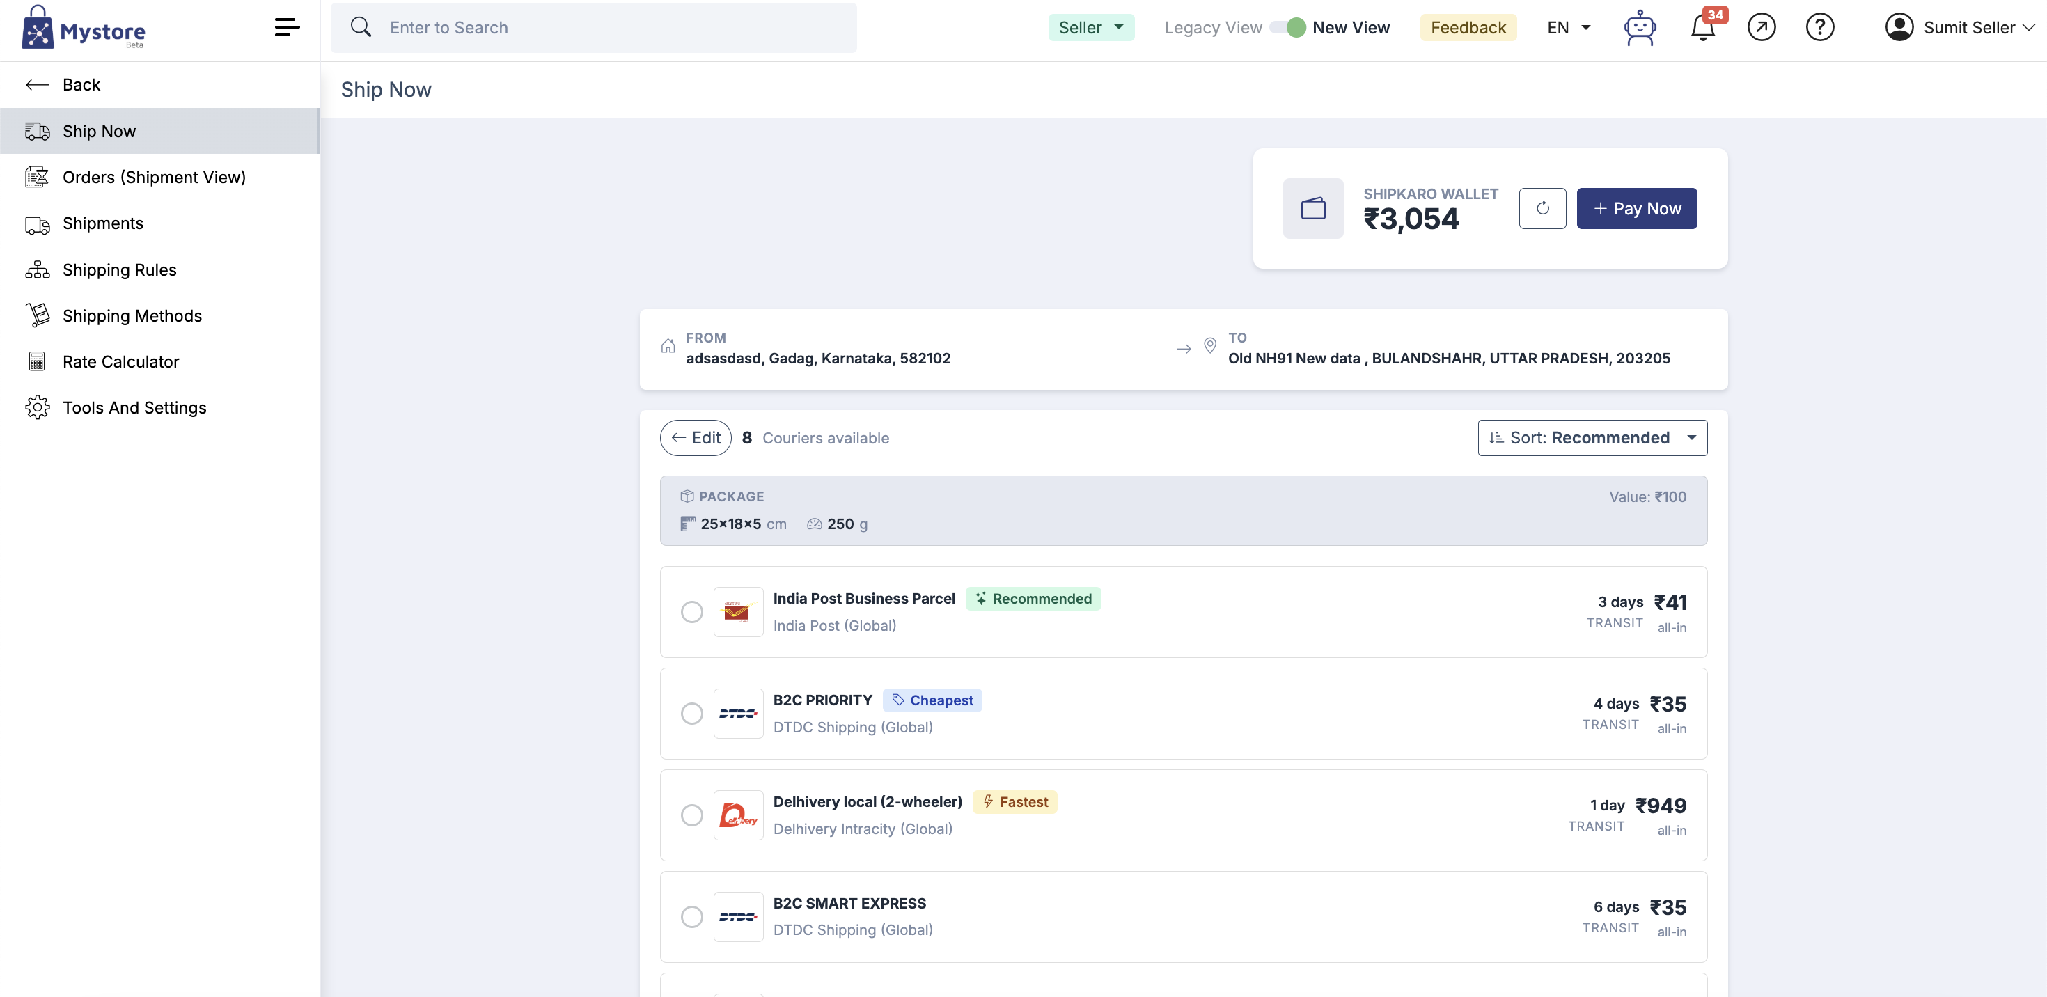Open Orders (Shipment View)
Image resolution: width=2047 pixels, height=997 pixels.
tap(160, 177)
